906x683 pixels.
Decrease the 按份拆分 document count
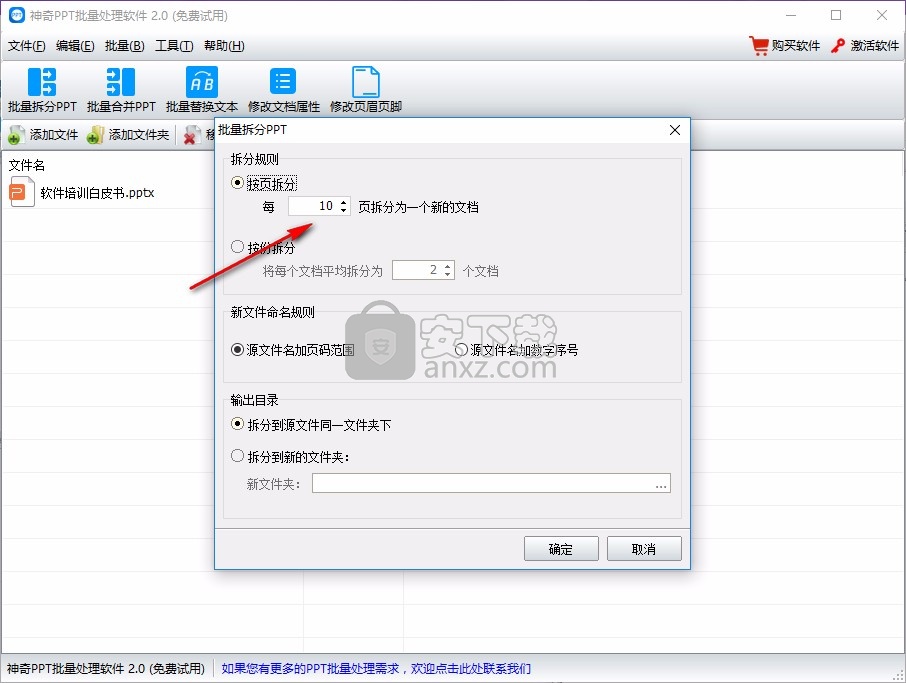coord(448,274)
